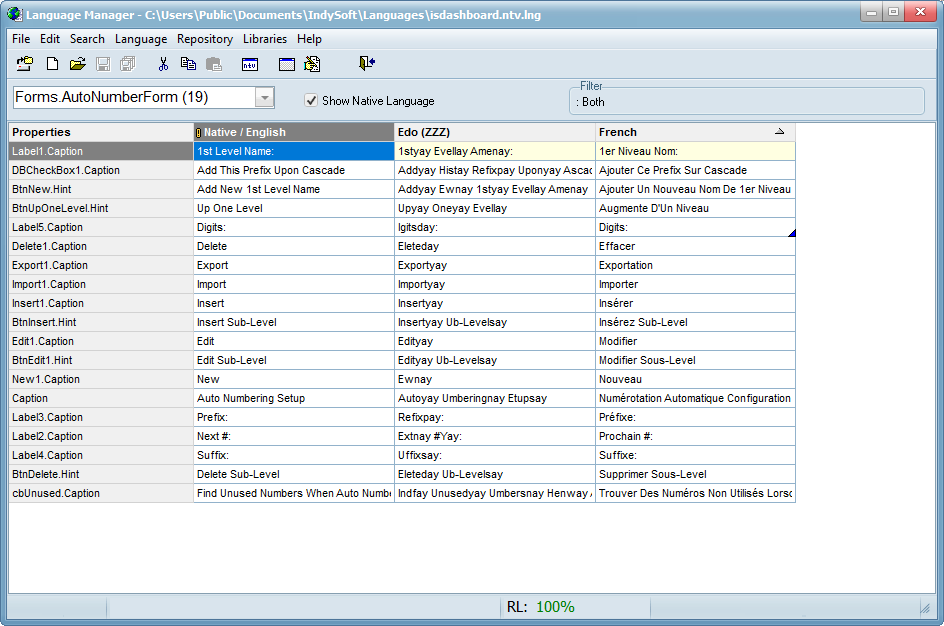Click the French 'Numérotation Automatique Configuration' cell
Screen dimensions: 944x626
(x=695, y=398)
